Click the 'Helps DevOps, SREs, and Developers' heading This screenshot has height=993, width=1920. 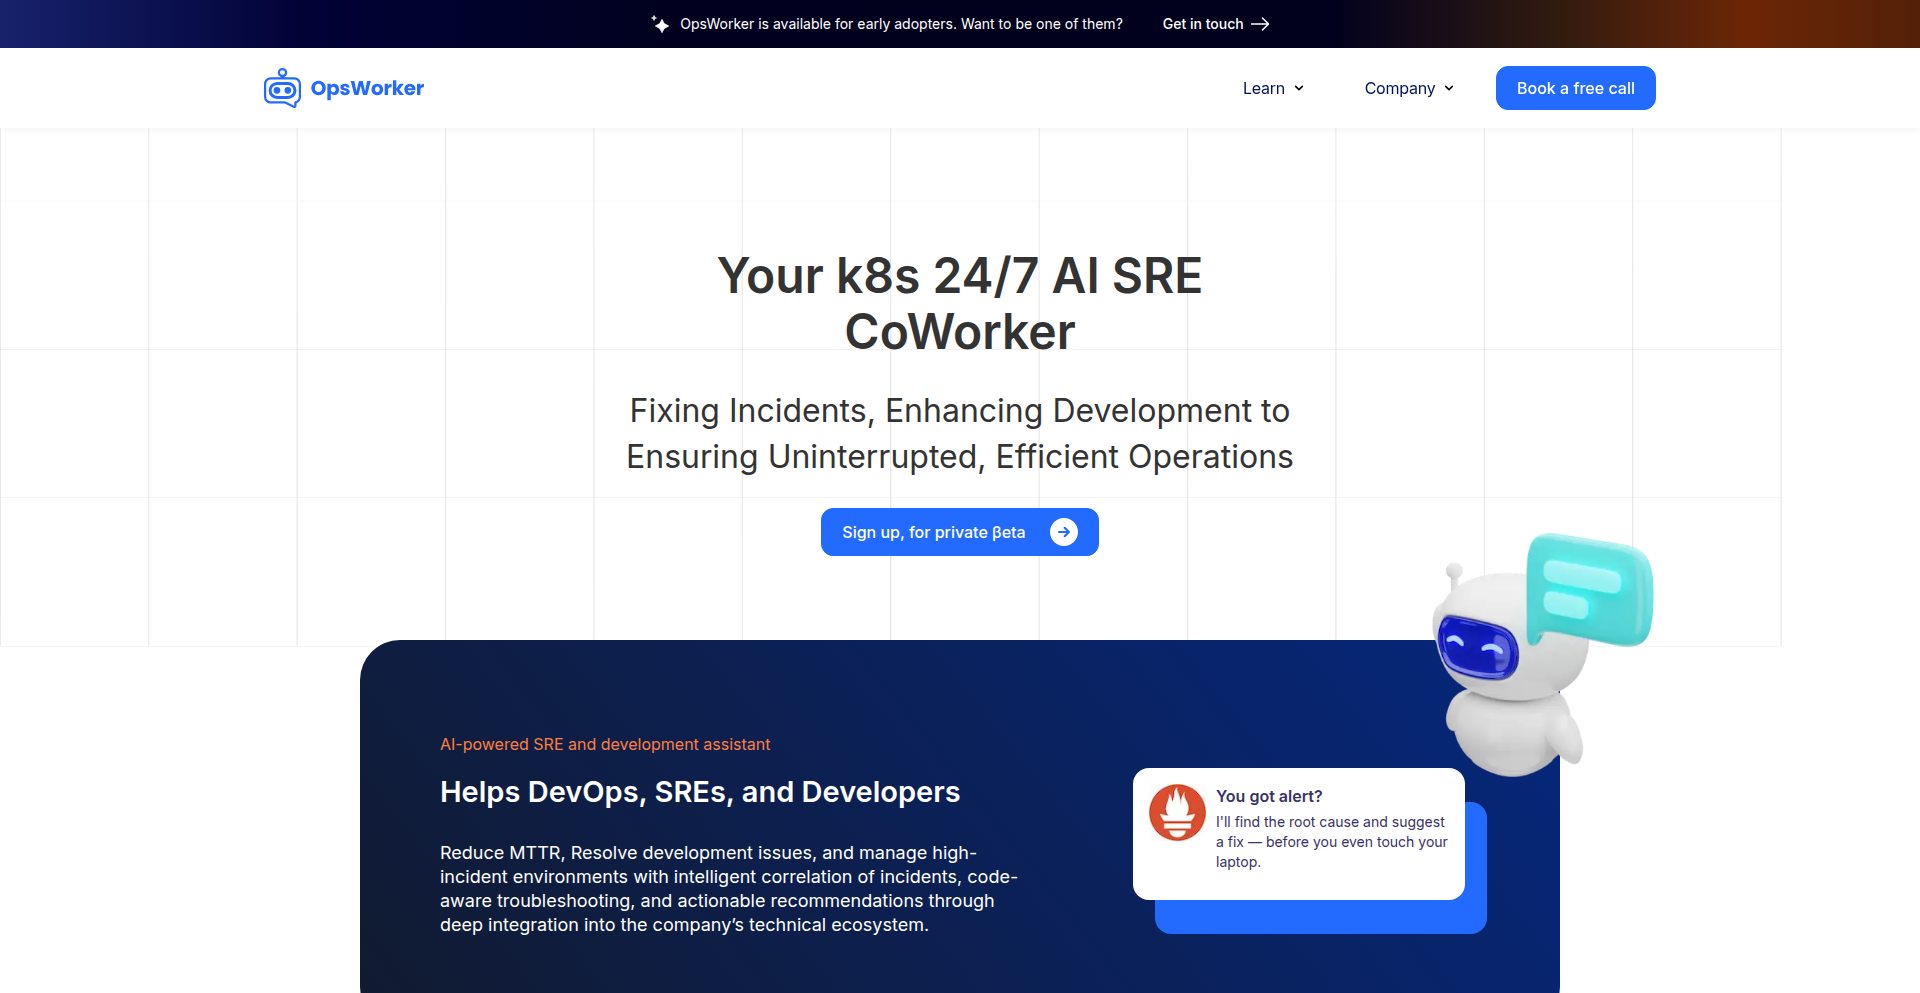pyautogui.click(x=700, y=792)
